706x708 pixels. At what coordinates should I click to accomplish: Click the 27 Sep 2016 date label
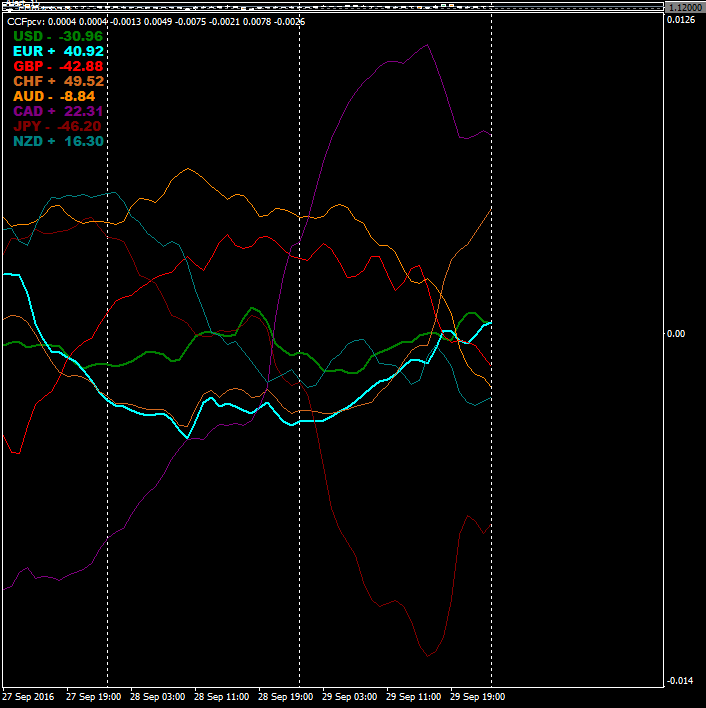tap(28, 696)
